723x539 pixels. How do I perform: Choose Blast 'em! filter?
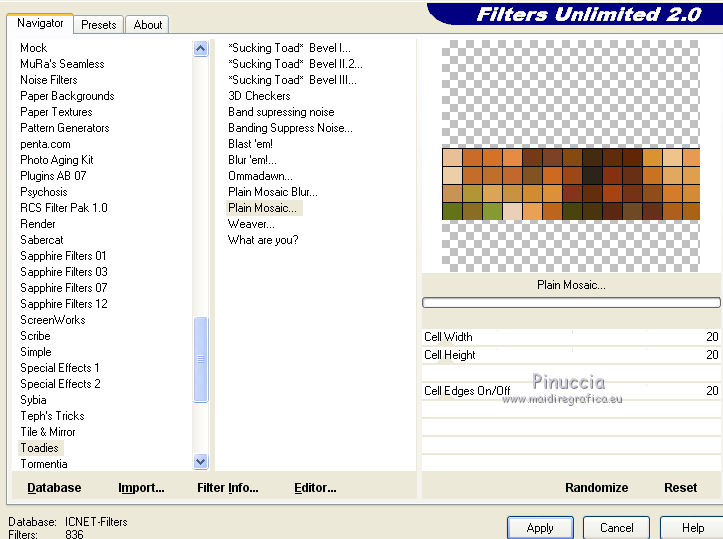click(250, 144)
